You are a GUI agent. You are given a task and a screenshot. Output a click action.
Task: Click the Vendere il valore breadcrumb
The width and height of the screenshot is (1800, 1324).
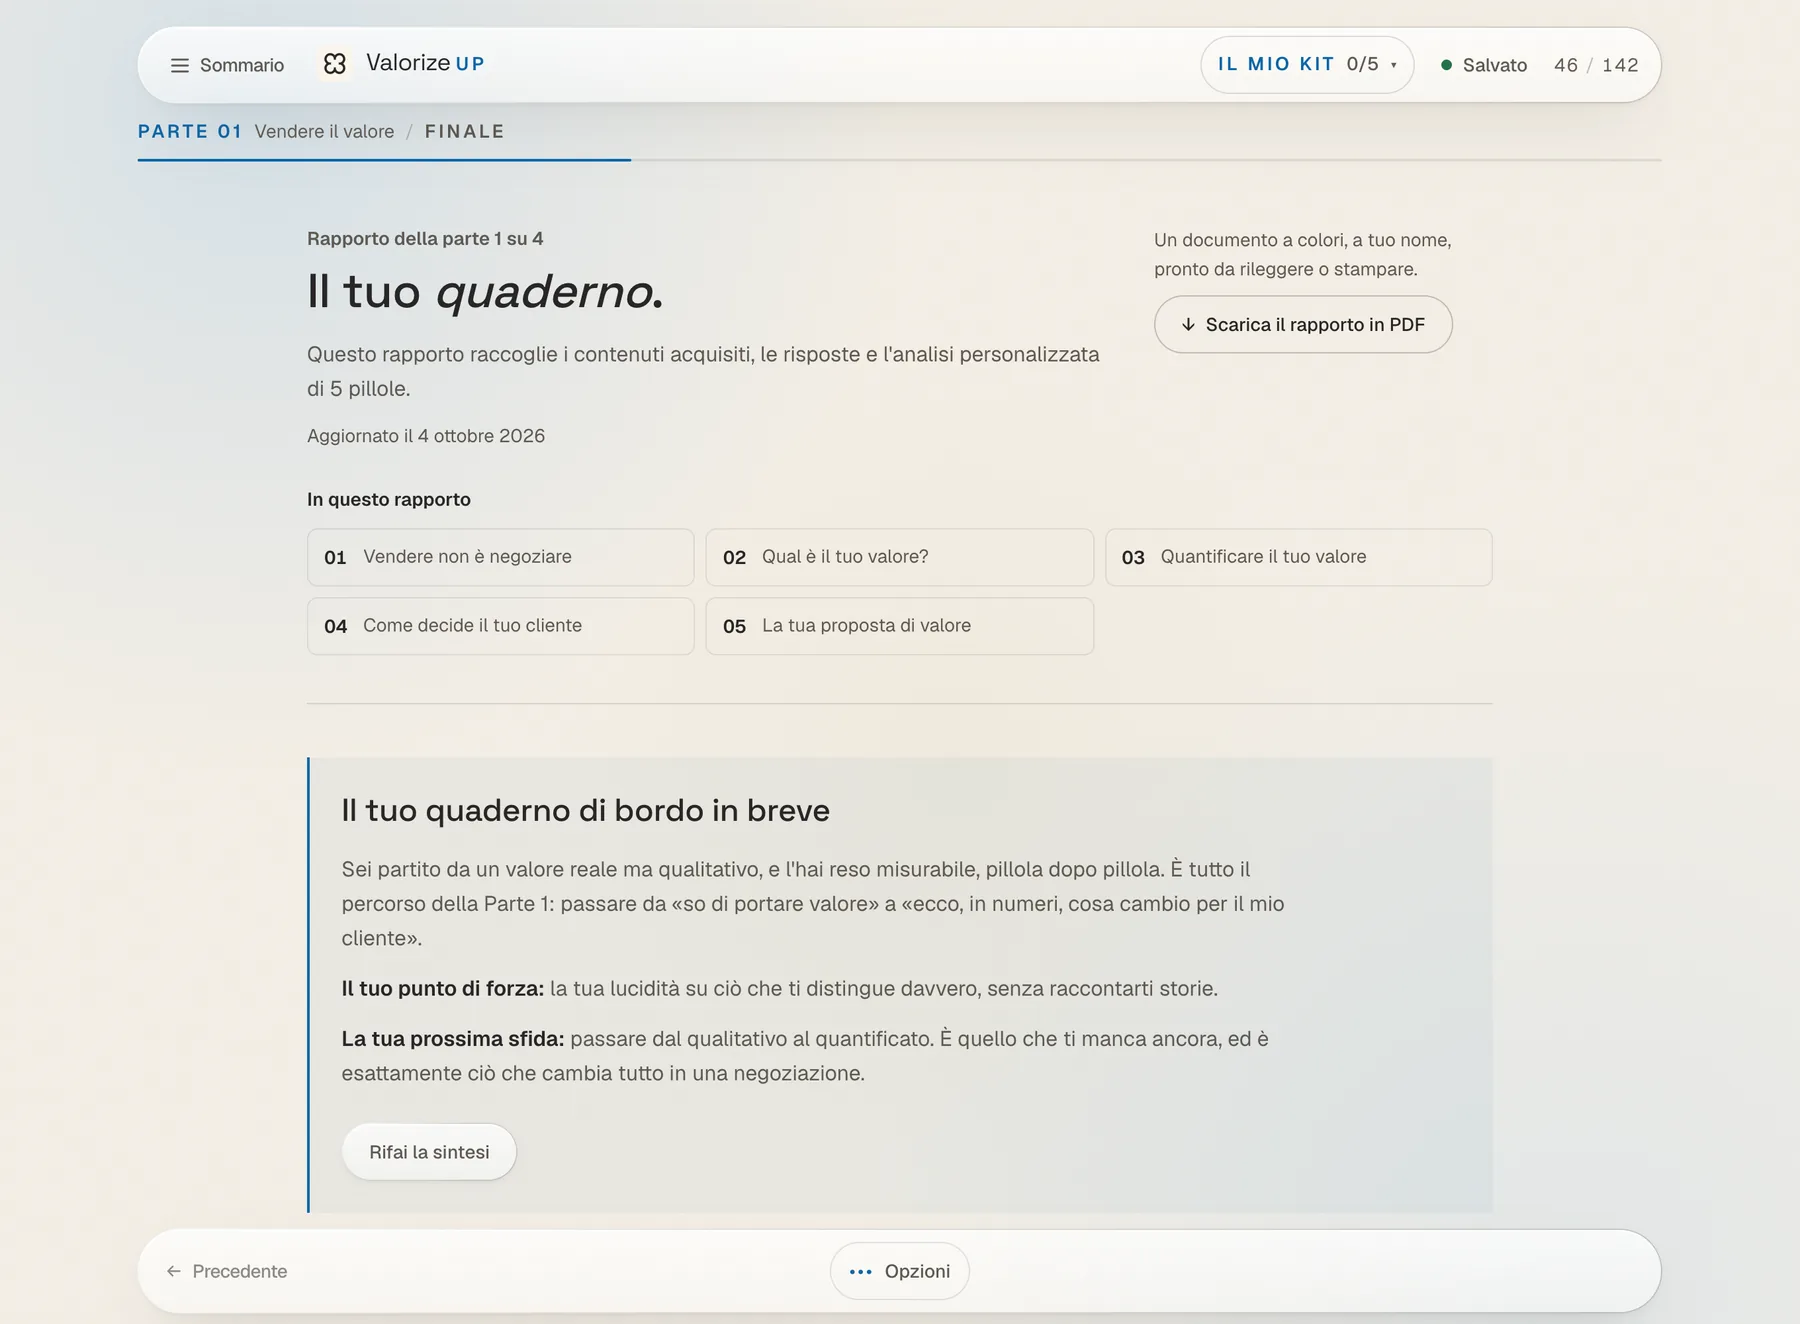324,131
